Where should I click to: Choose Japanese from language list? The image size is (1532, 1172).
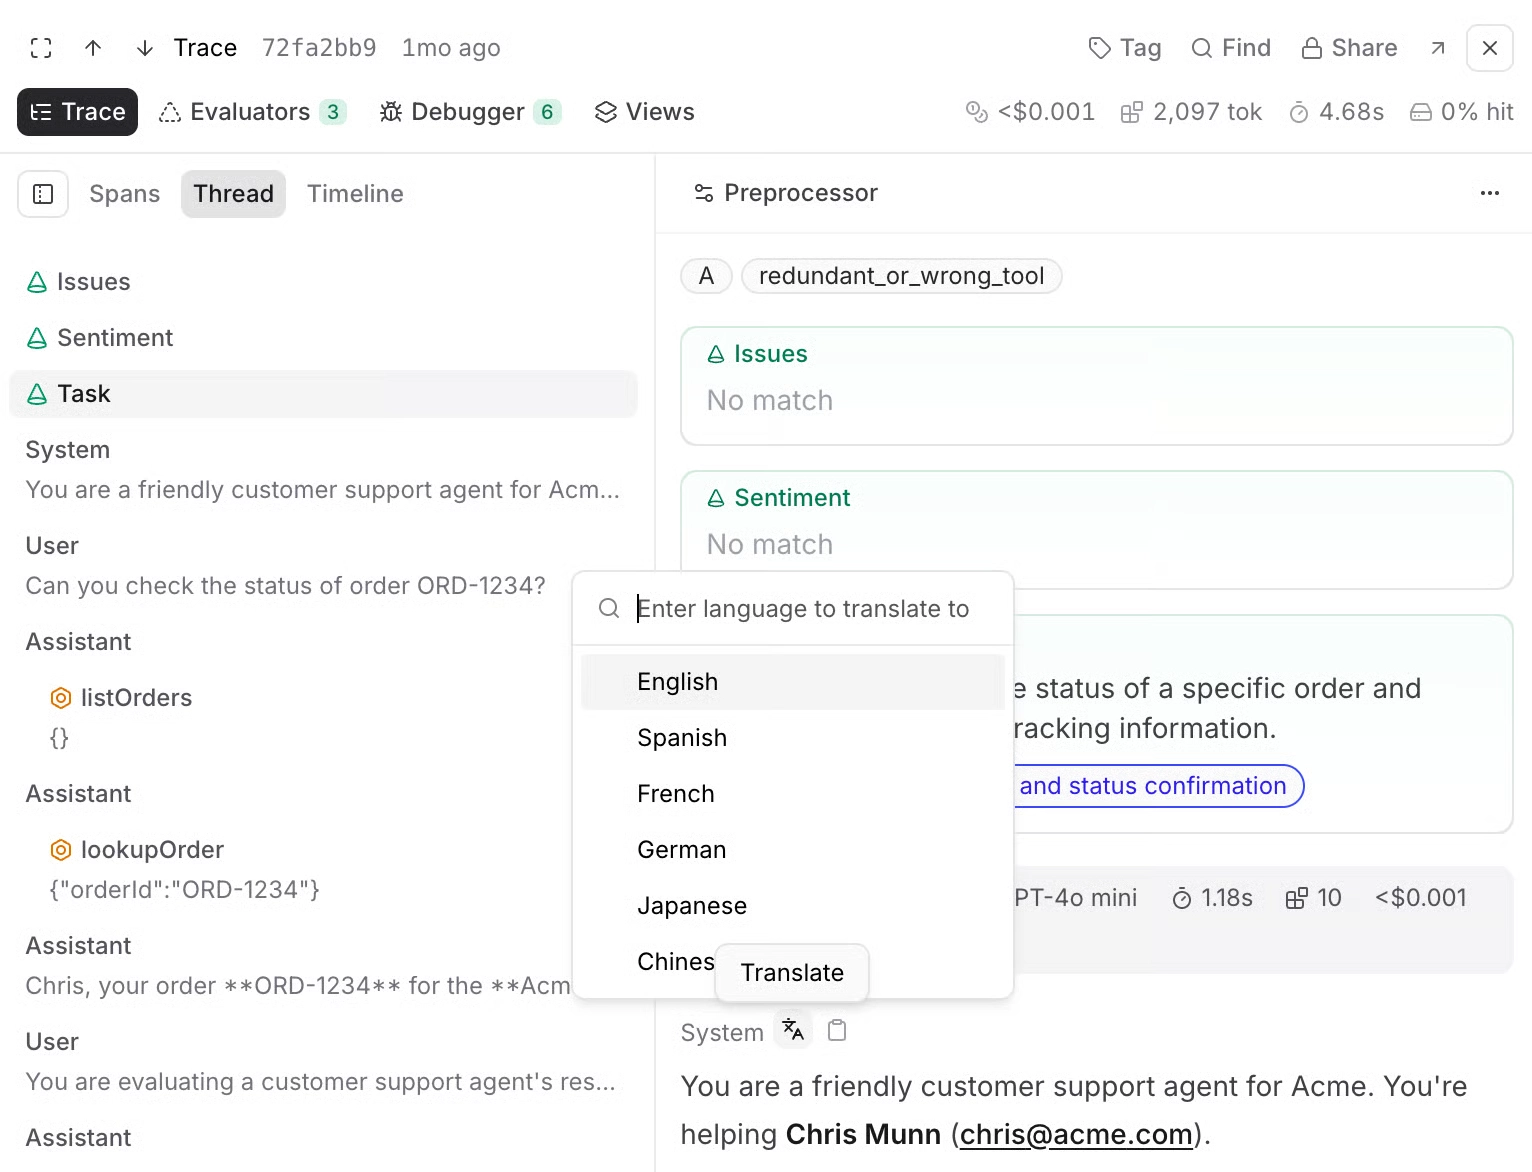792,906
